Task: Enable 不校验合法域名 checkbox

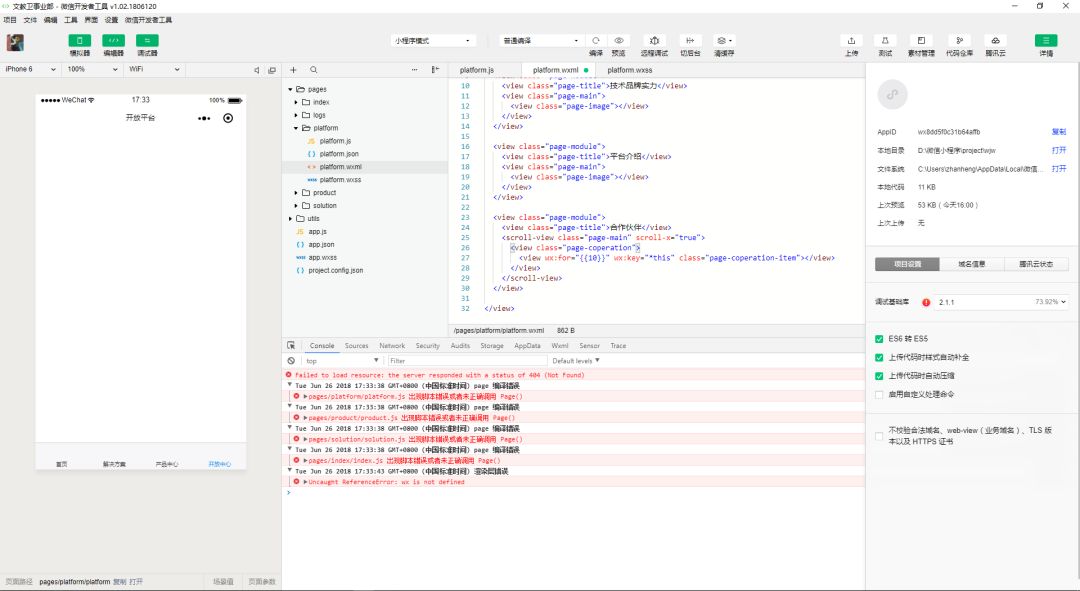Action: [x=879, y=436]
